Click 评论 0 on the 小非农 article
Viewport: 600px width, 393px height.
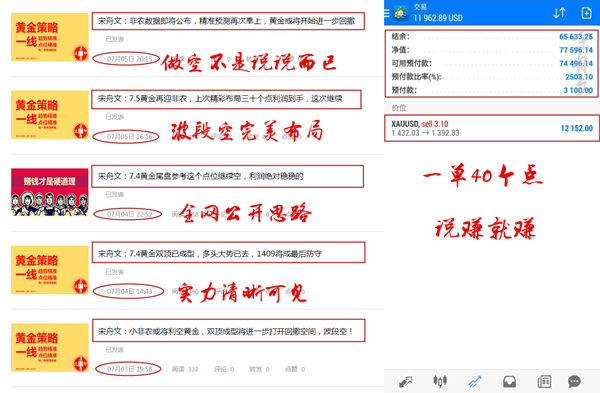[224, 369]
